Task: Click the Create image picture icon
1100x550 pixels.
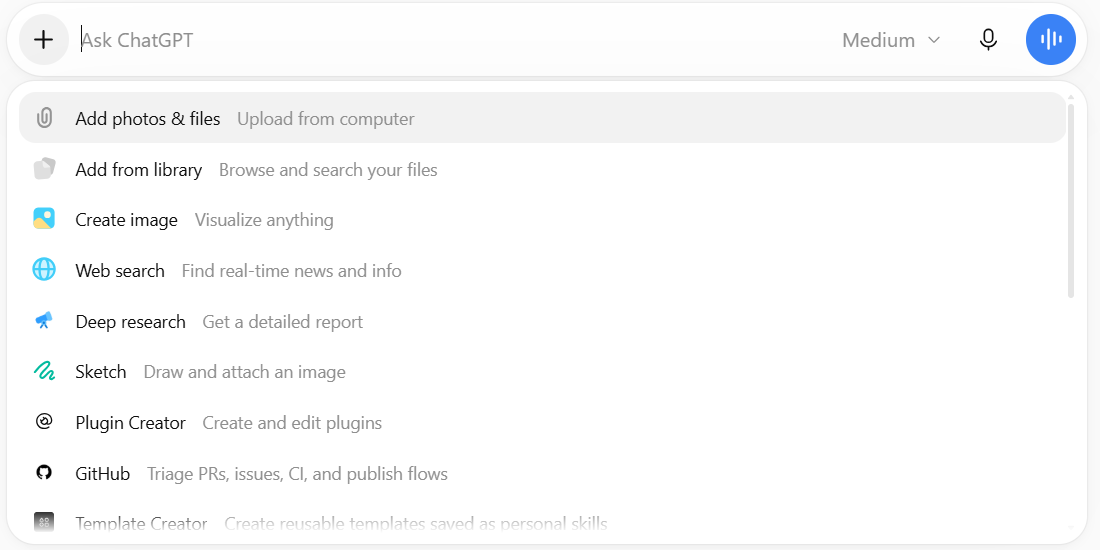Action: coord(44,219)
